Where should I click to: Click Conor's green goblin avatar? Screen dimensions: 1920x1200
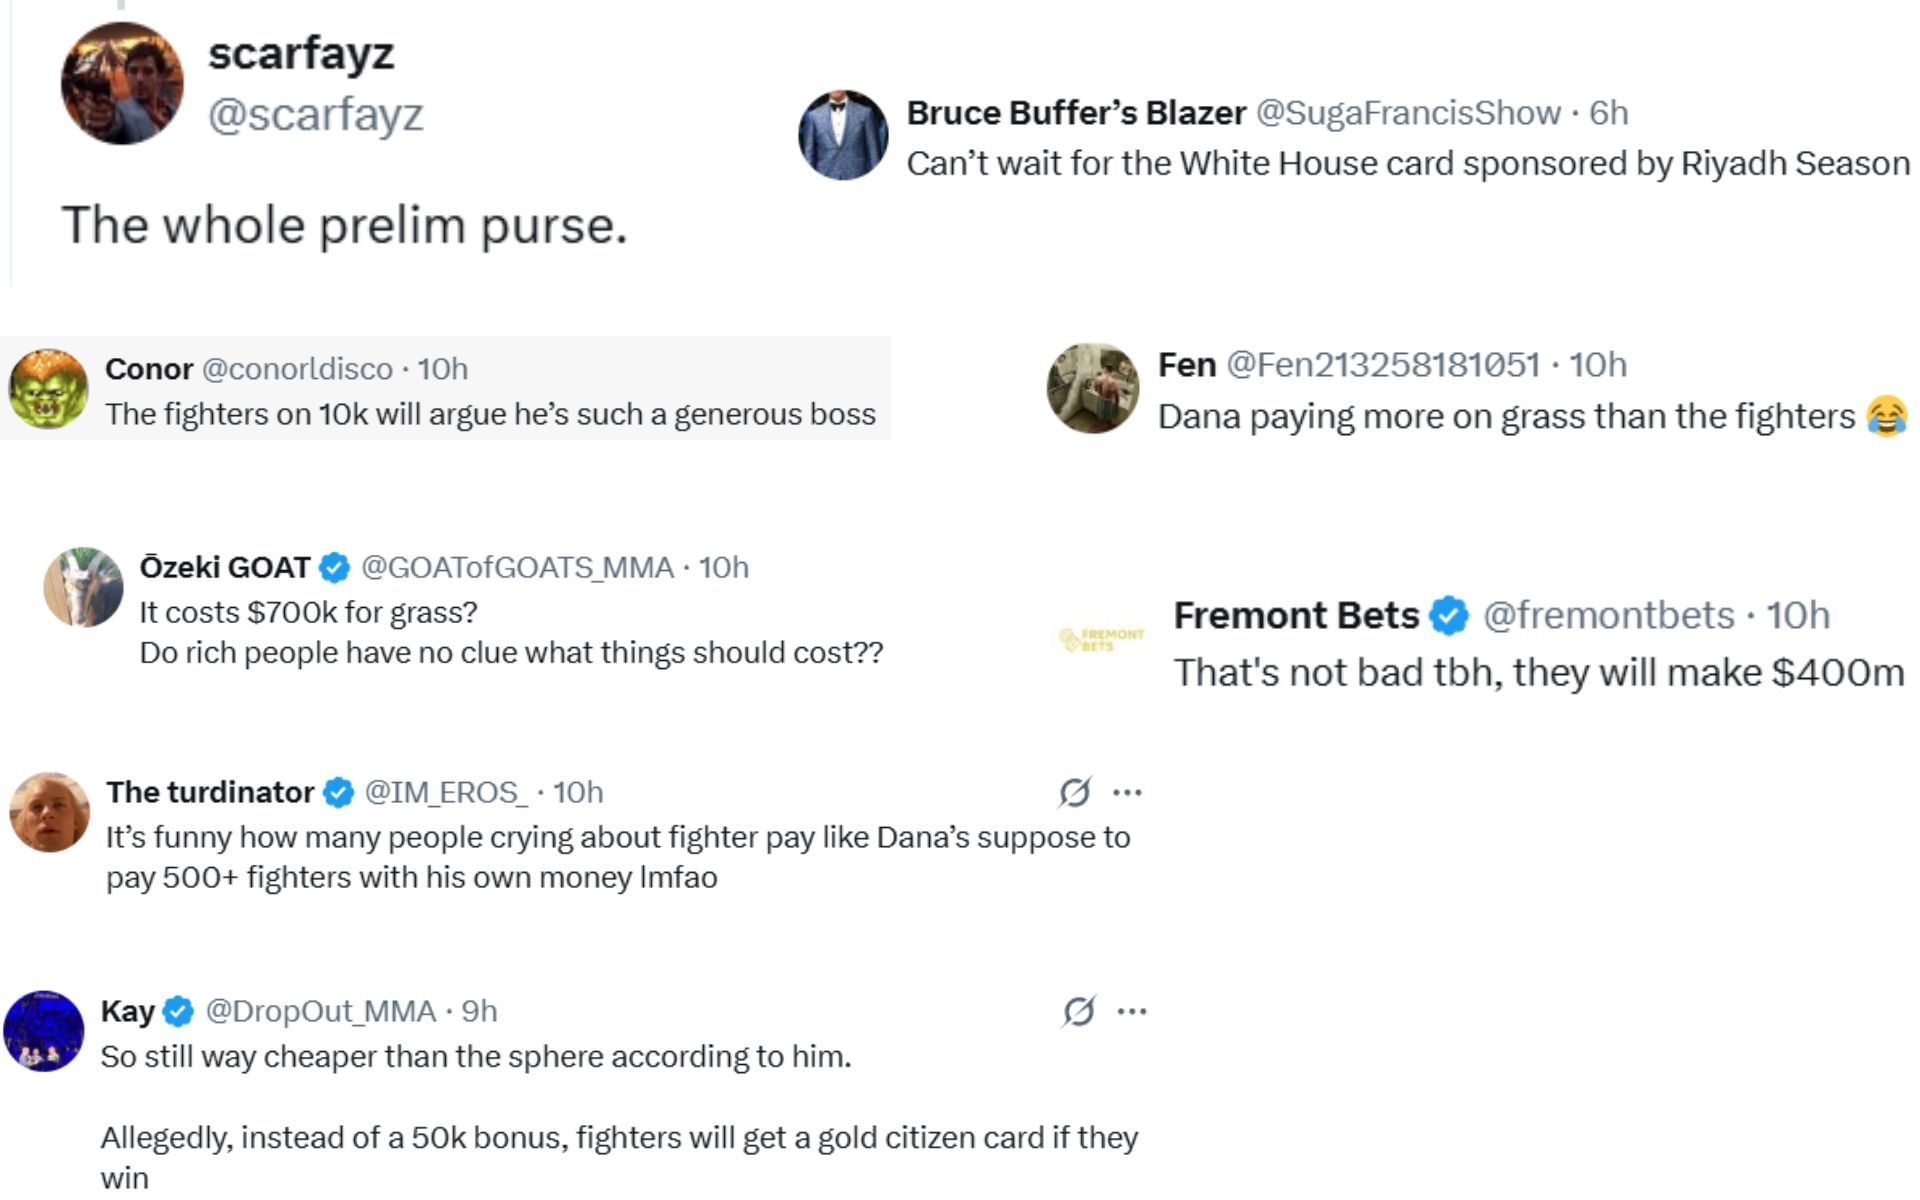48,389
